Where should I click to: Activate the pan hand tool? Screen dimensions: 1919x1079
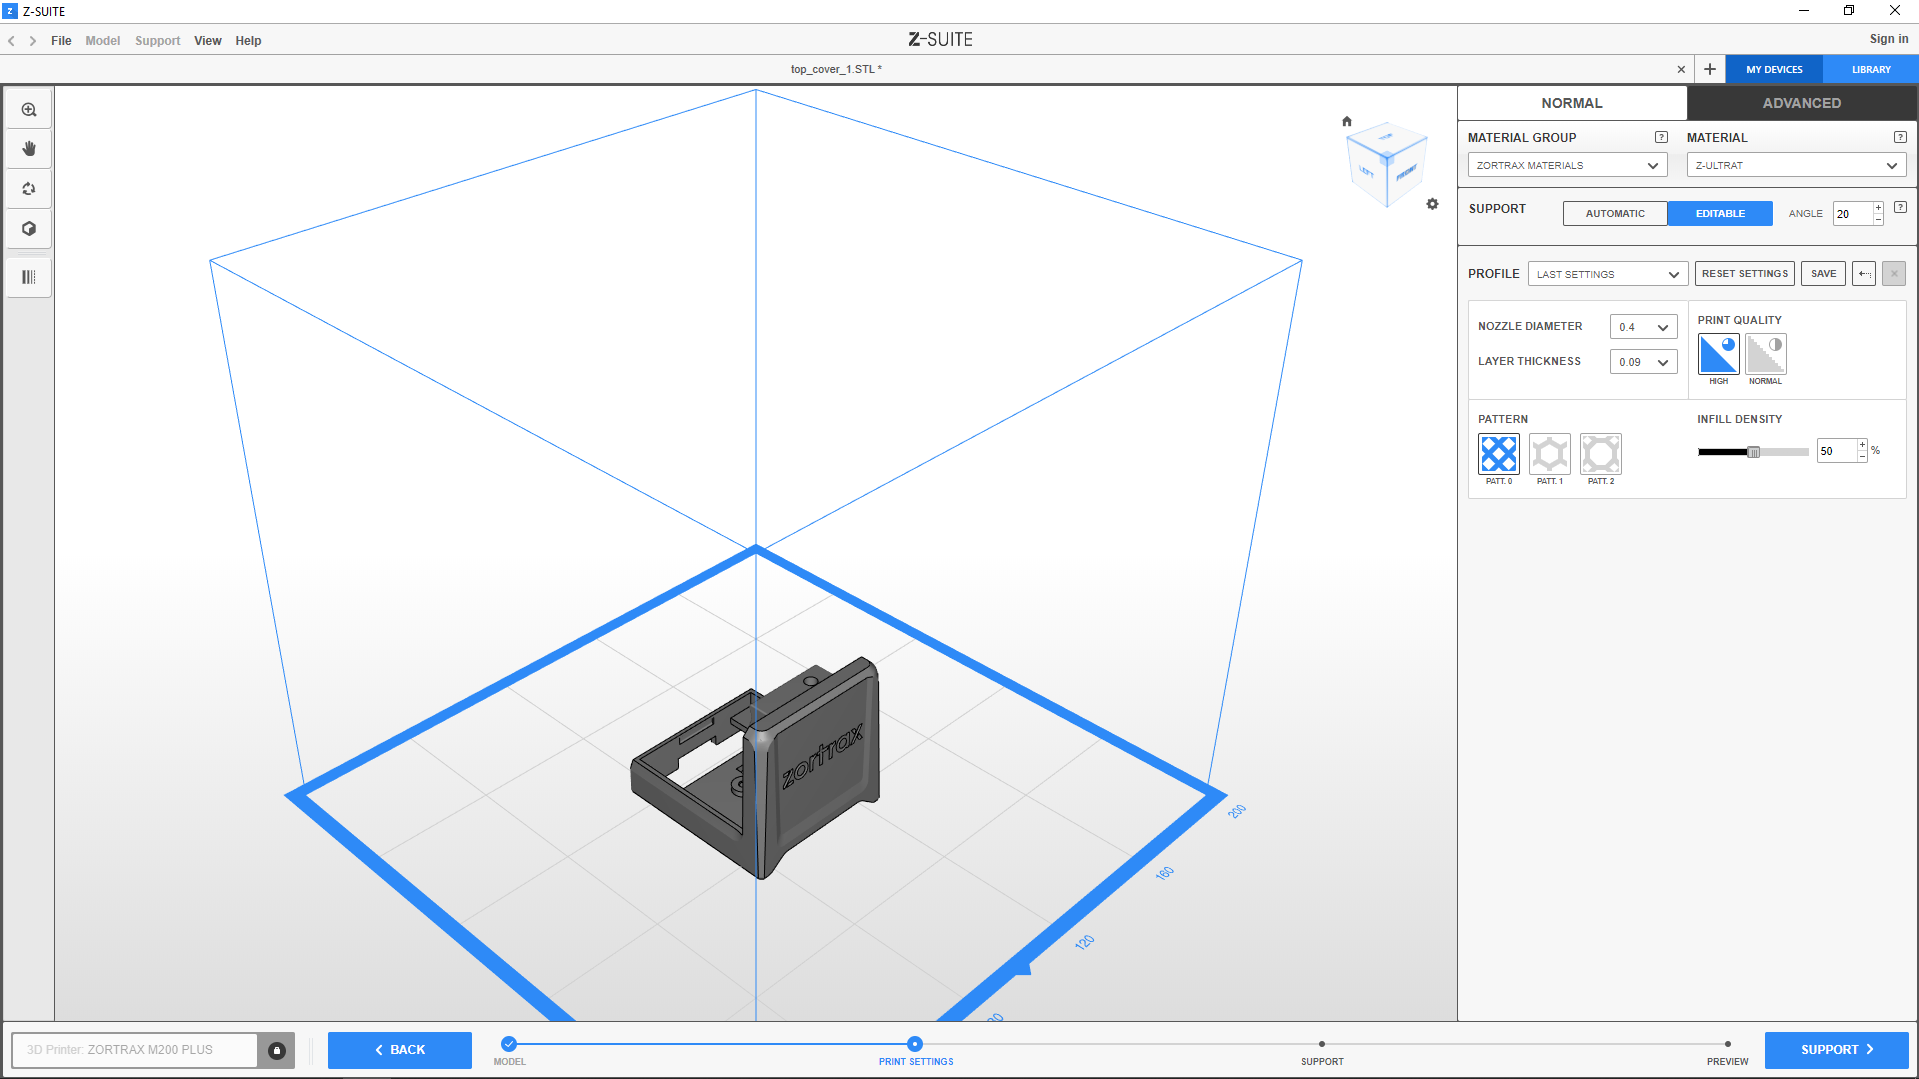[29, 149]
